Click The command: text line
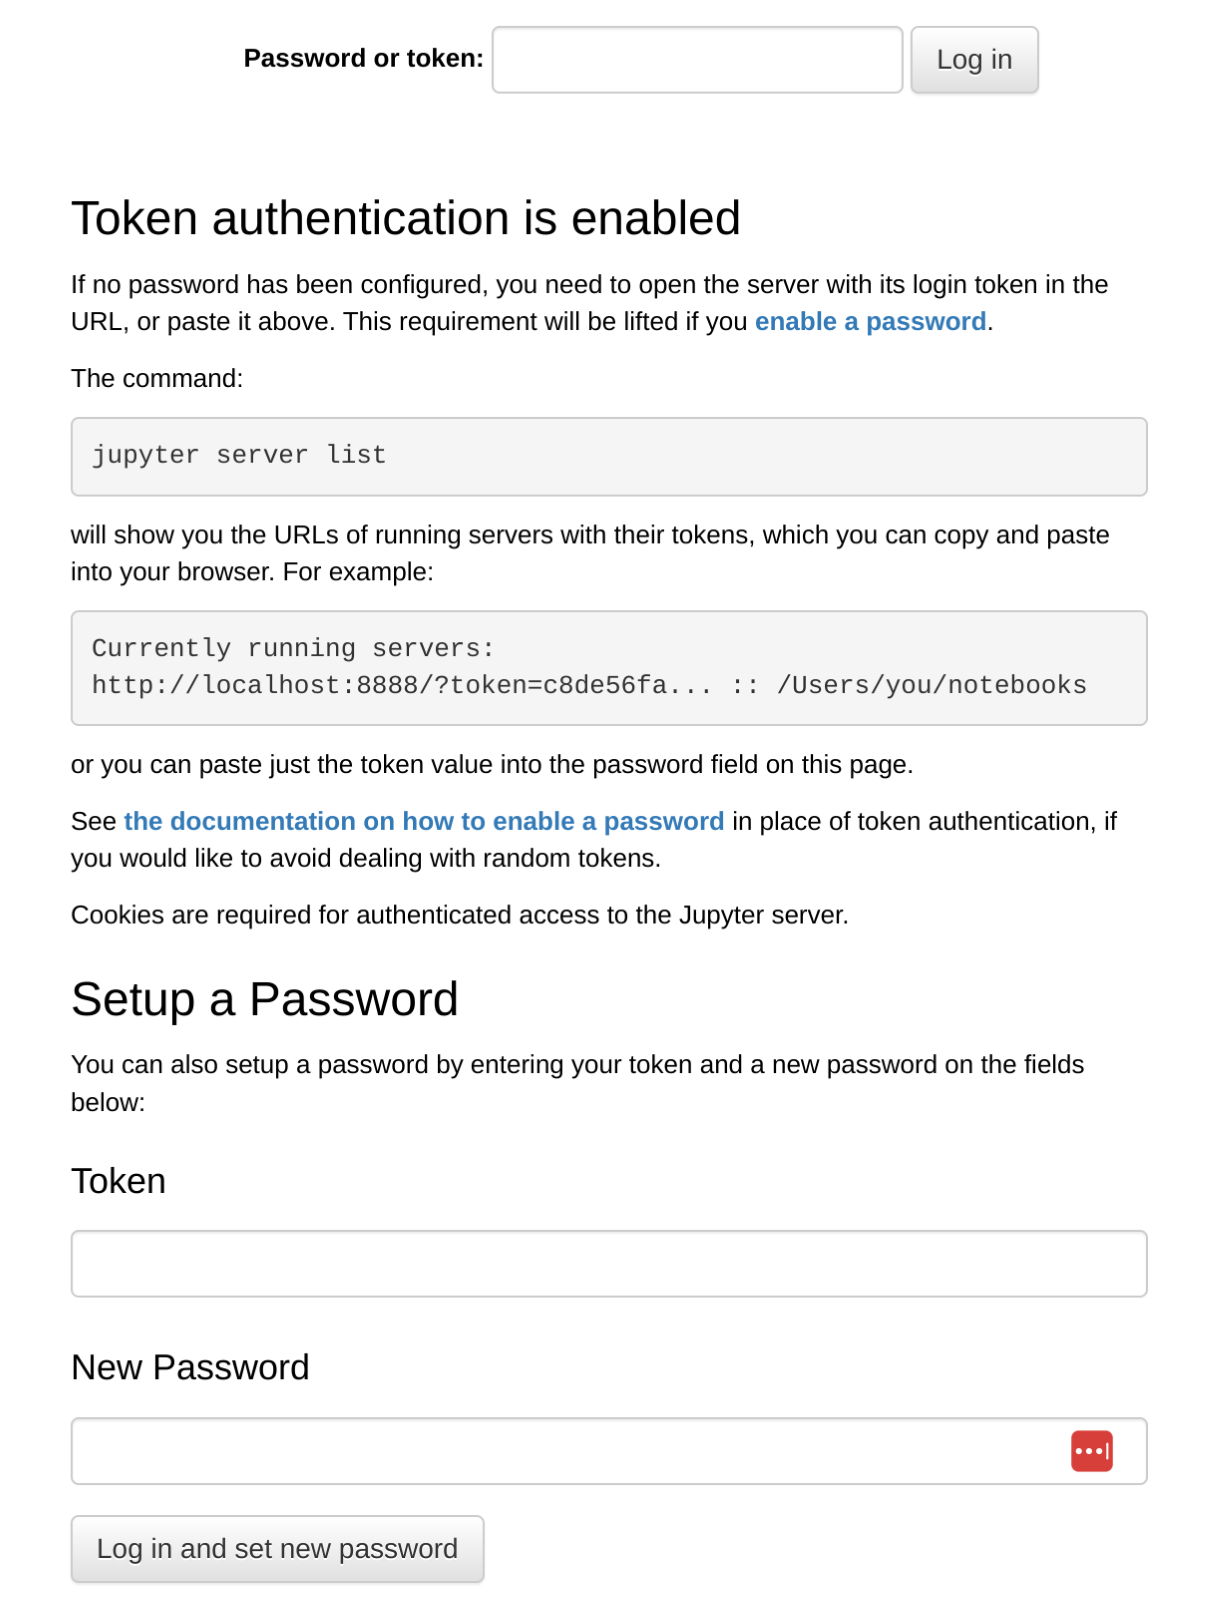The image size is (1215, 1600). coord(157,379)
